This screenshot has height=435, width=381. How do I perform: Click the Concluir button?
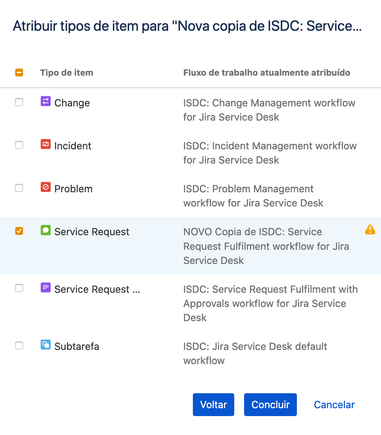pos(270,405)
